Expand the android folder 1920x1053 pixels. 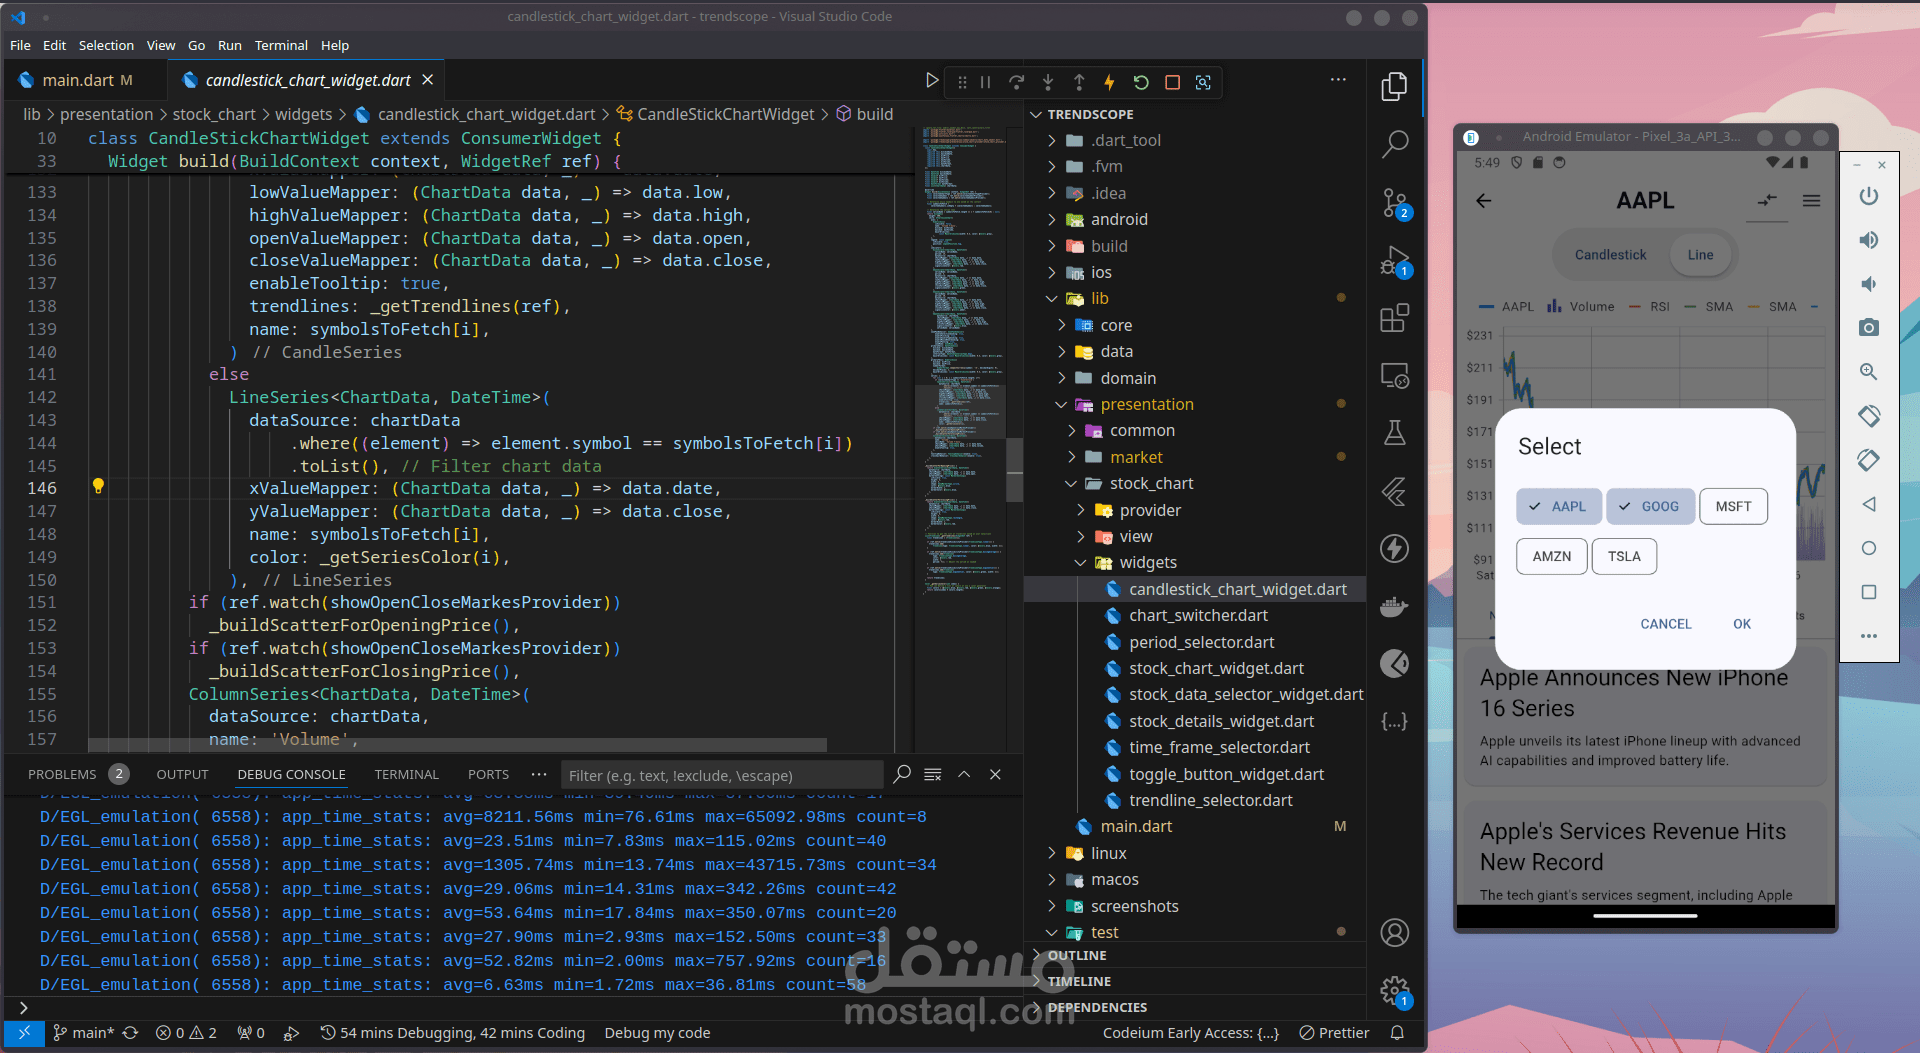click(1195, 219)
